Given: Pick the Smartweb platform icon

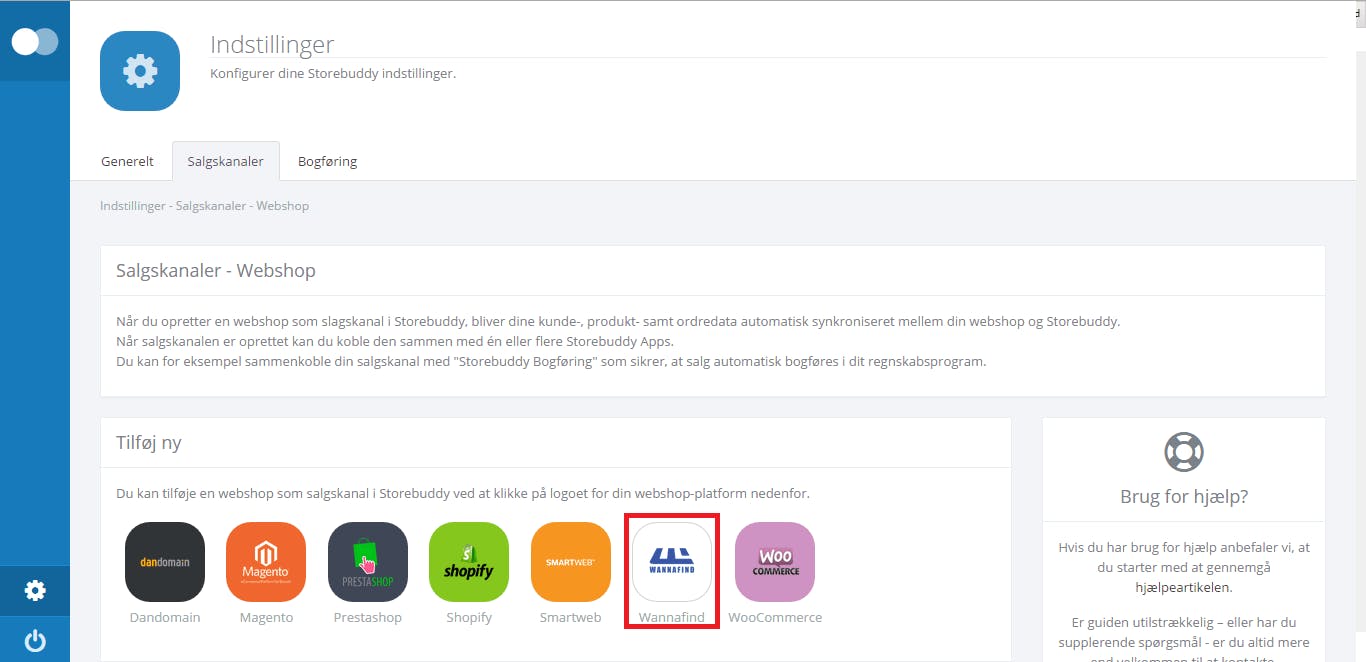Looking at the screenshot, I should 571,562.
